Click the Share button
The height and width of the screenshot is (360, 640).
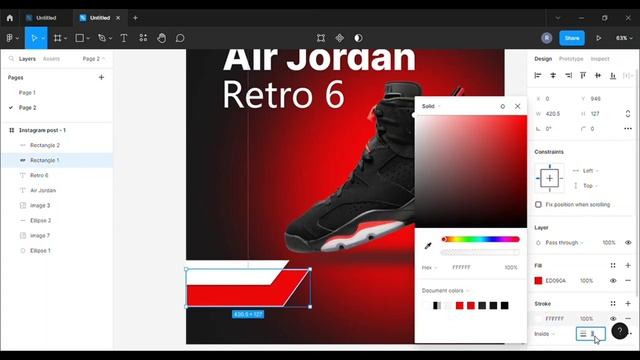pyautogui.click(x=572, y=38)
